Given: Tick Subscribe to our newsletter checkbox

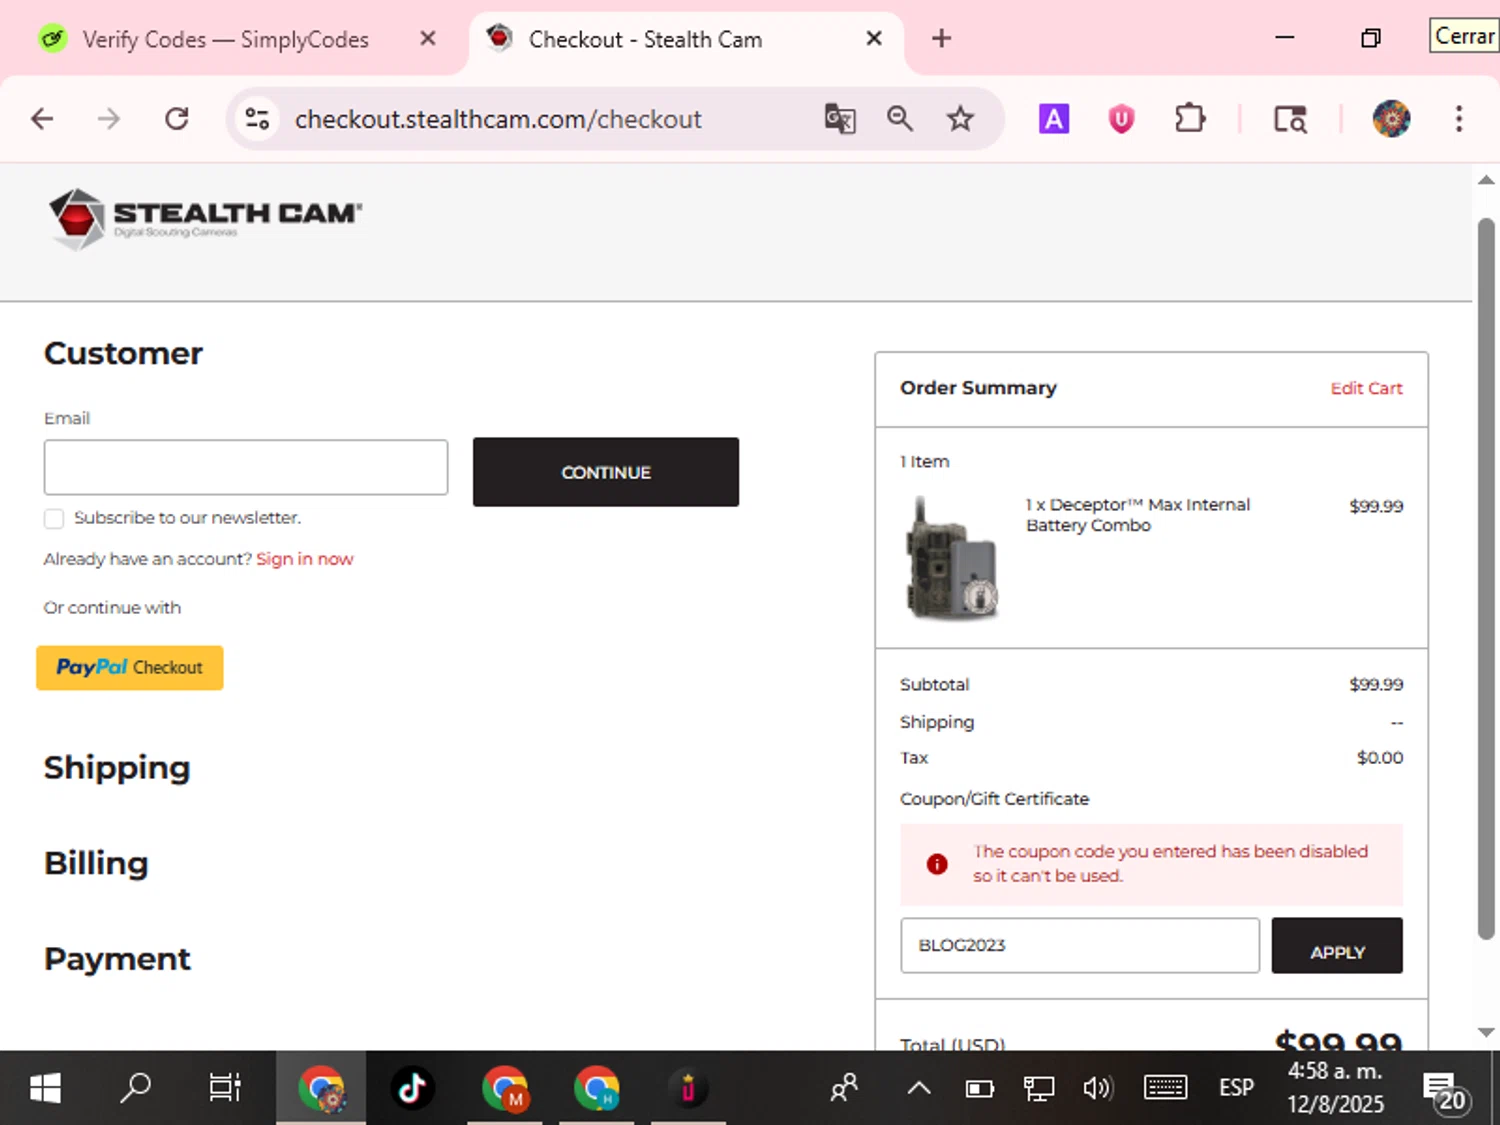Looking at the screenshot, I should point(54,518).
